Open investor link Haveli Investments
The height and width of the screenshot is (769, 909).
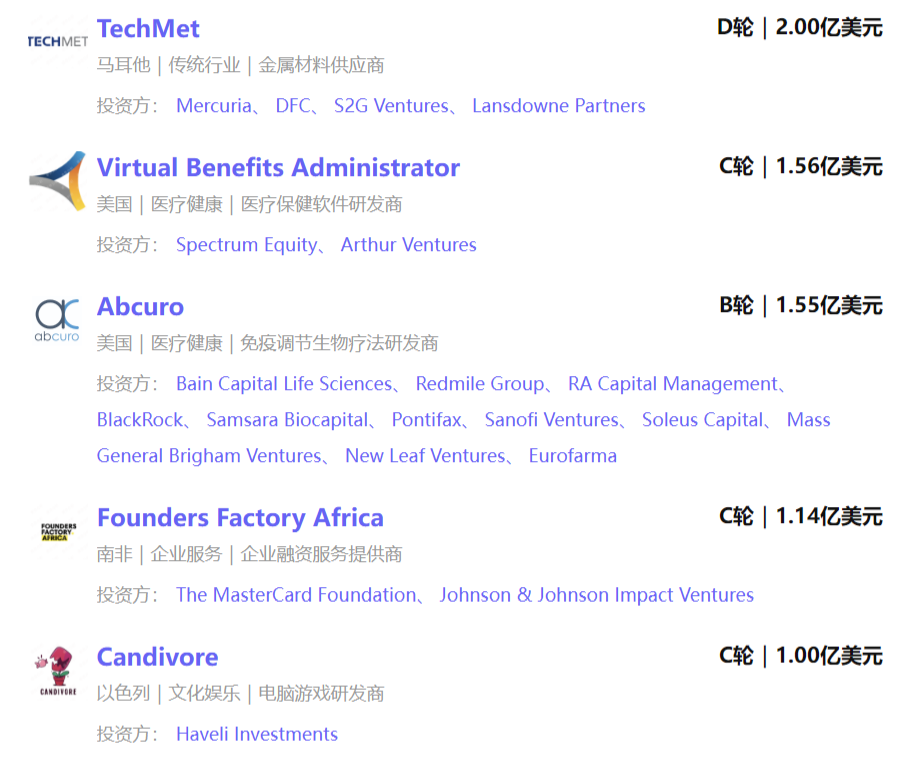257,734
